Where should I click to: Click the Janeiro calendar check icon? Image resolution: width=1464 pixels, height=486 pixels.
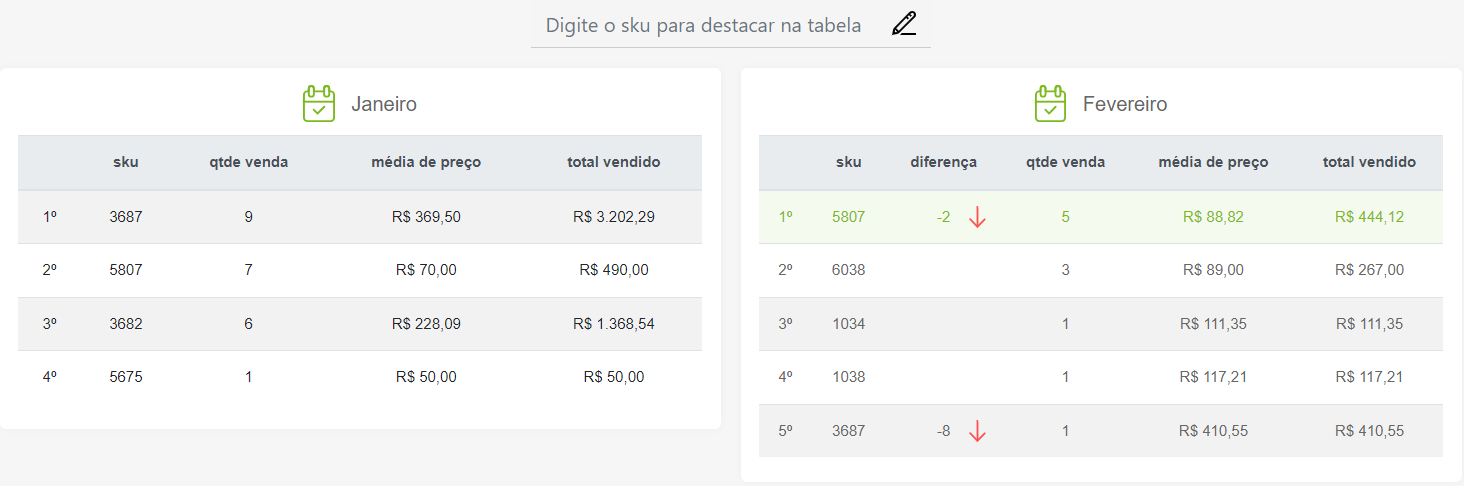coord(319,104)
